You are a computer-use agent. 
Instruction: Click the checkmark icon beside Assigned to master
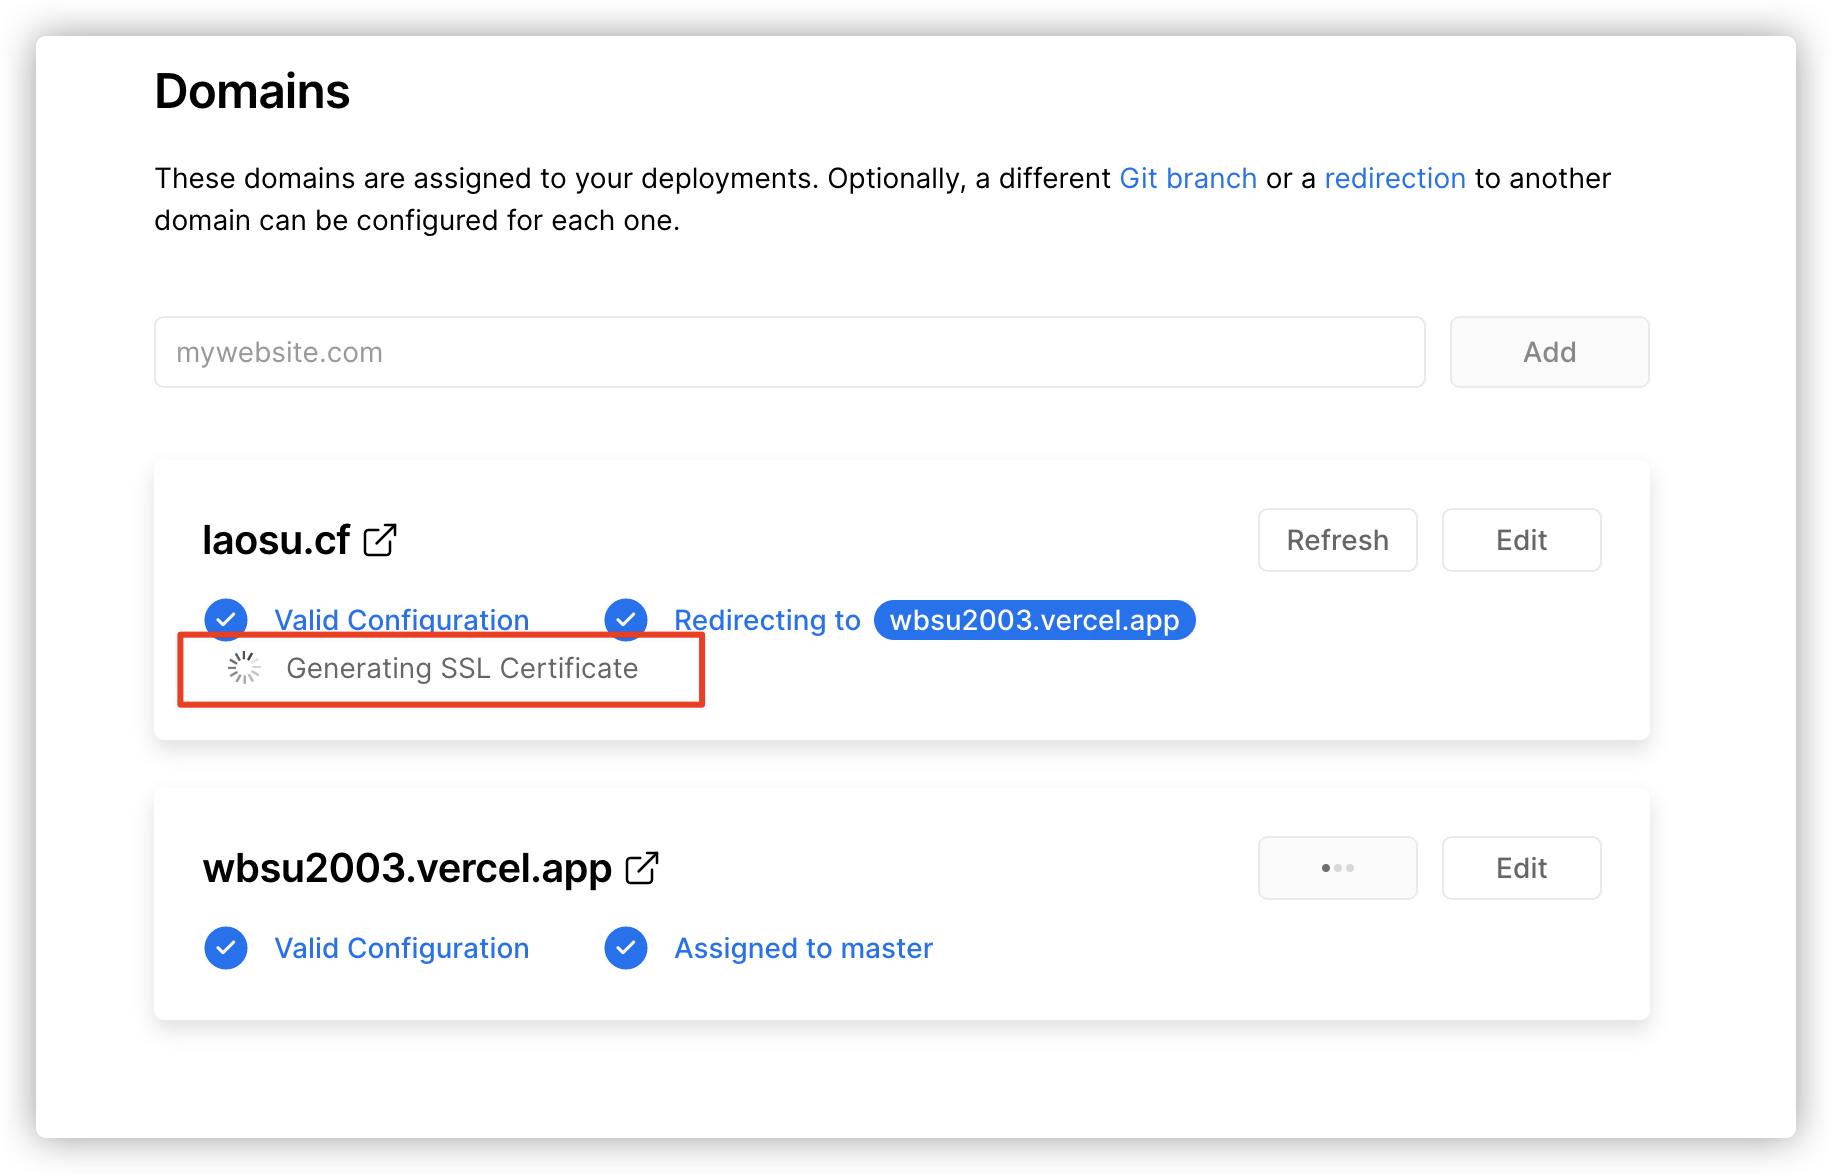[x=626, y=948]
